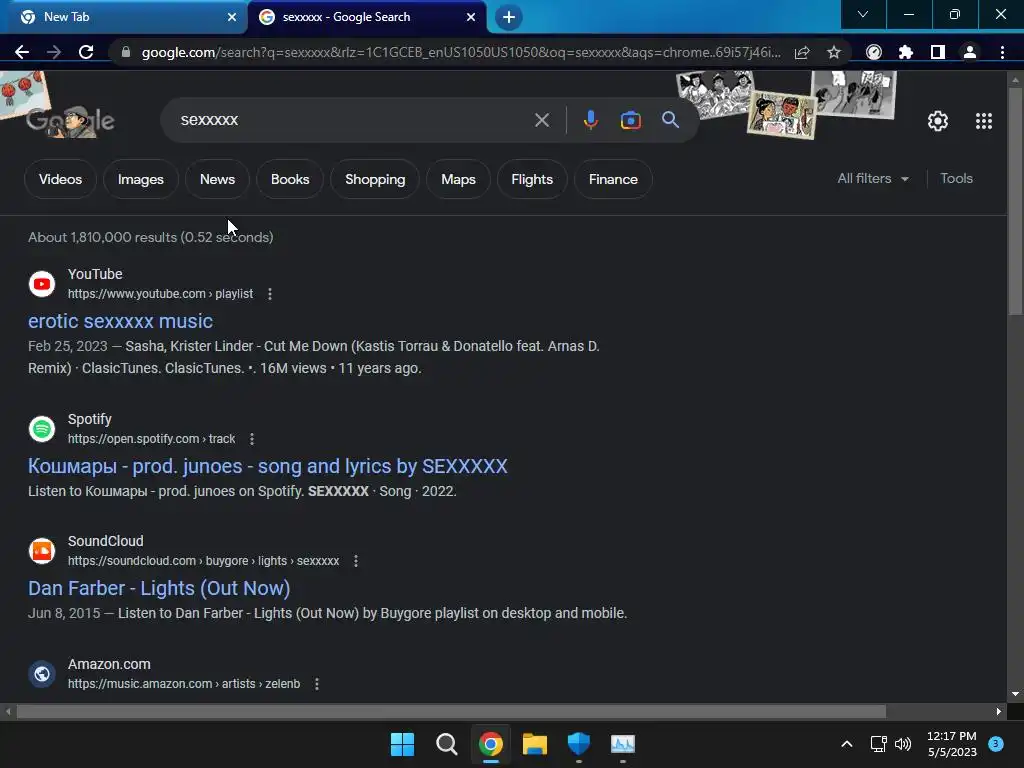Open YouTube playlist URL breadcrumb
1024x768 pixels.
(160, 294)
